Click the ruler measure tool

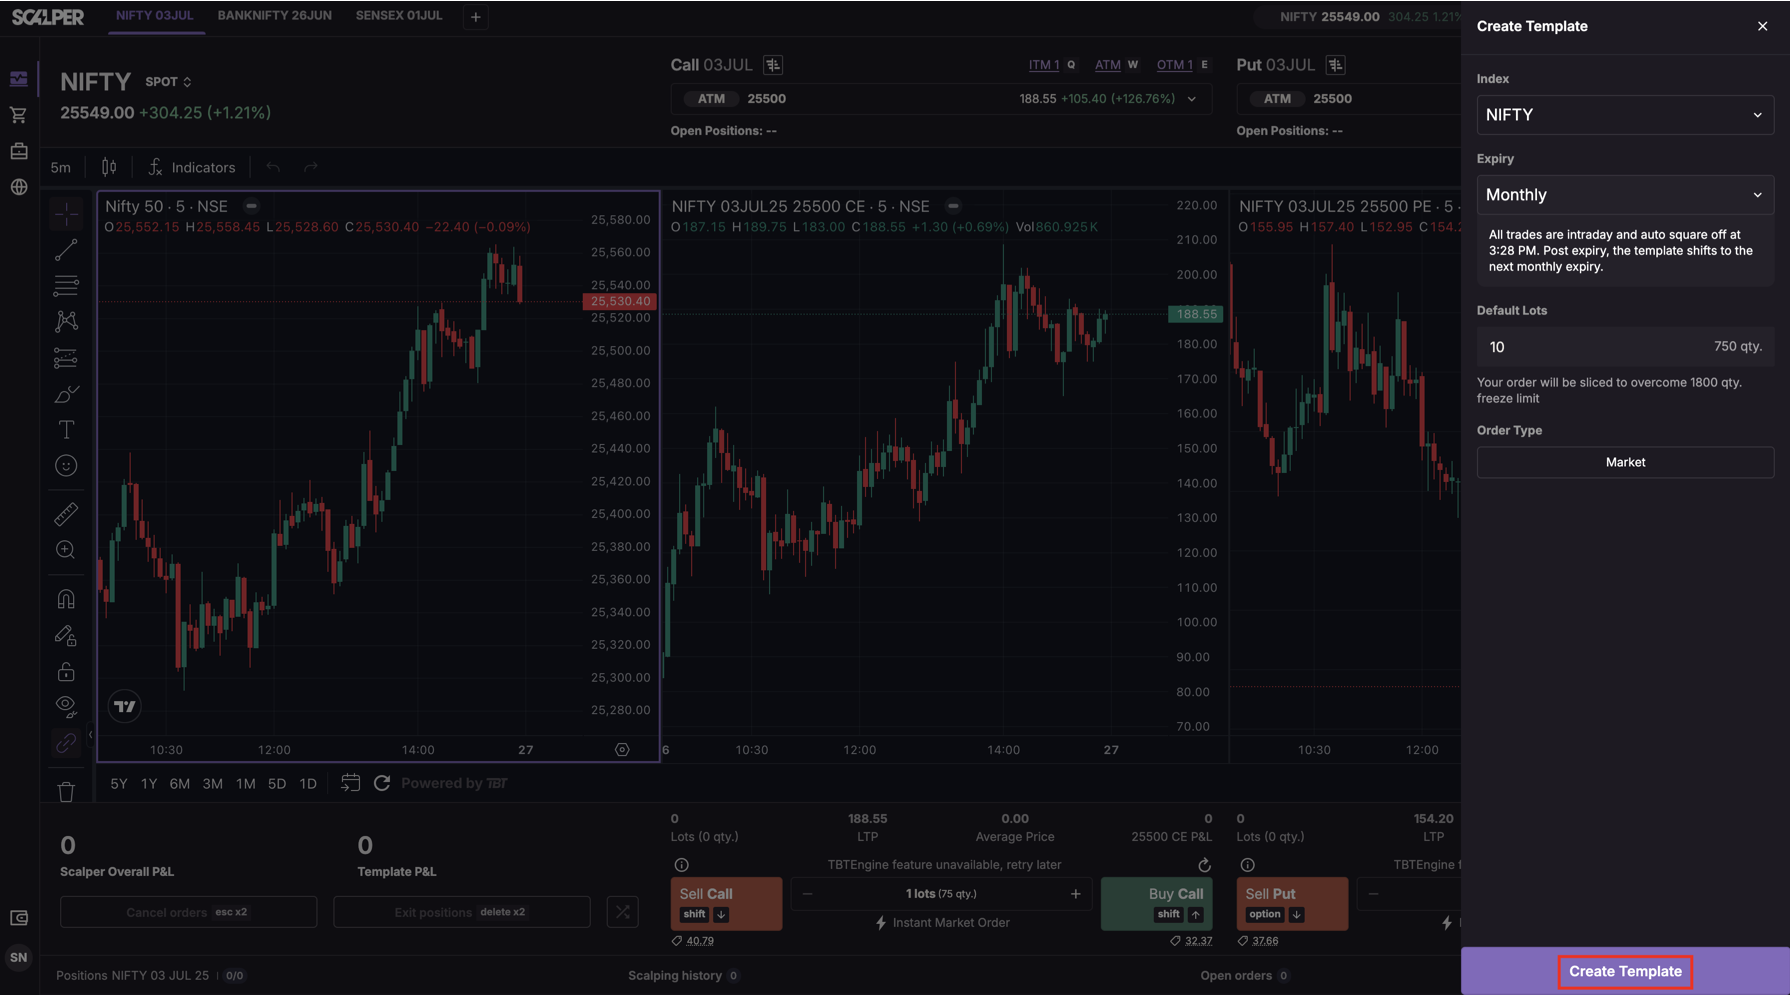point(66,514)
